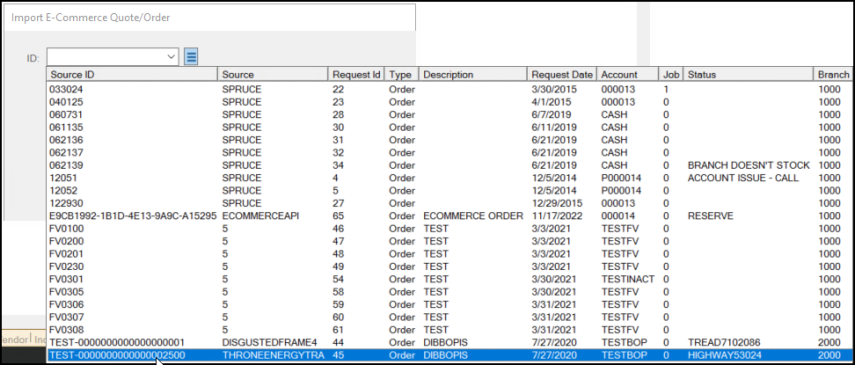Open the ID combo box dropdown arrow

(171, 56)
